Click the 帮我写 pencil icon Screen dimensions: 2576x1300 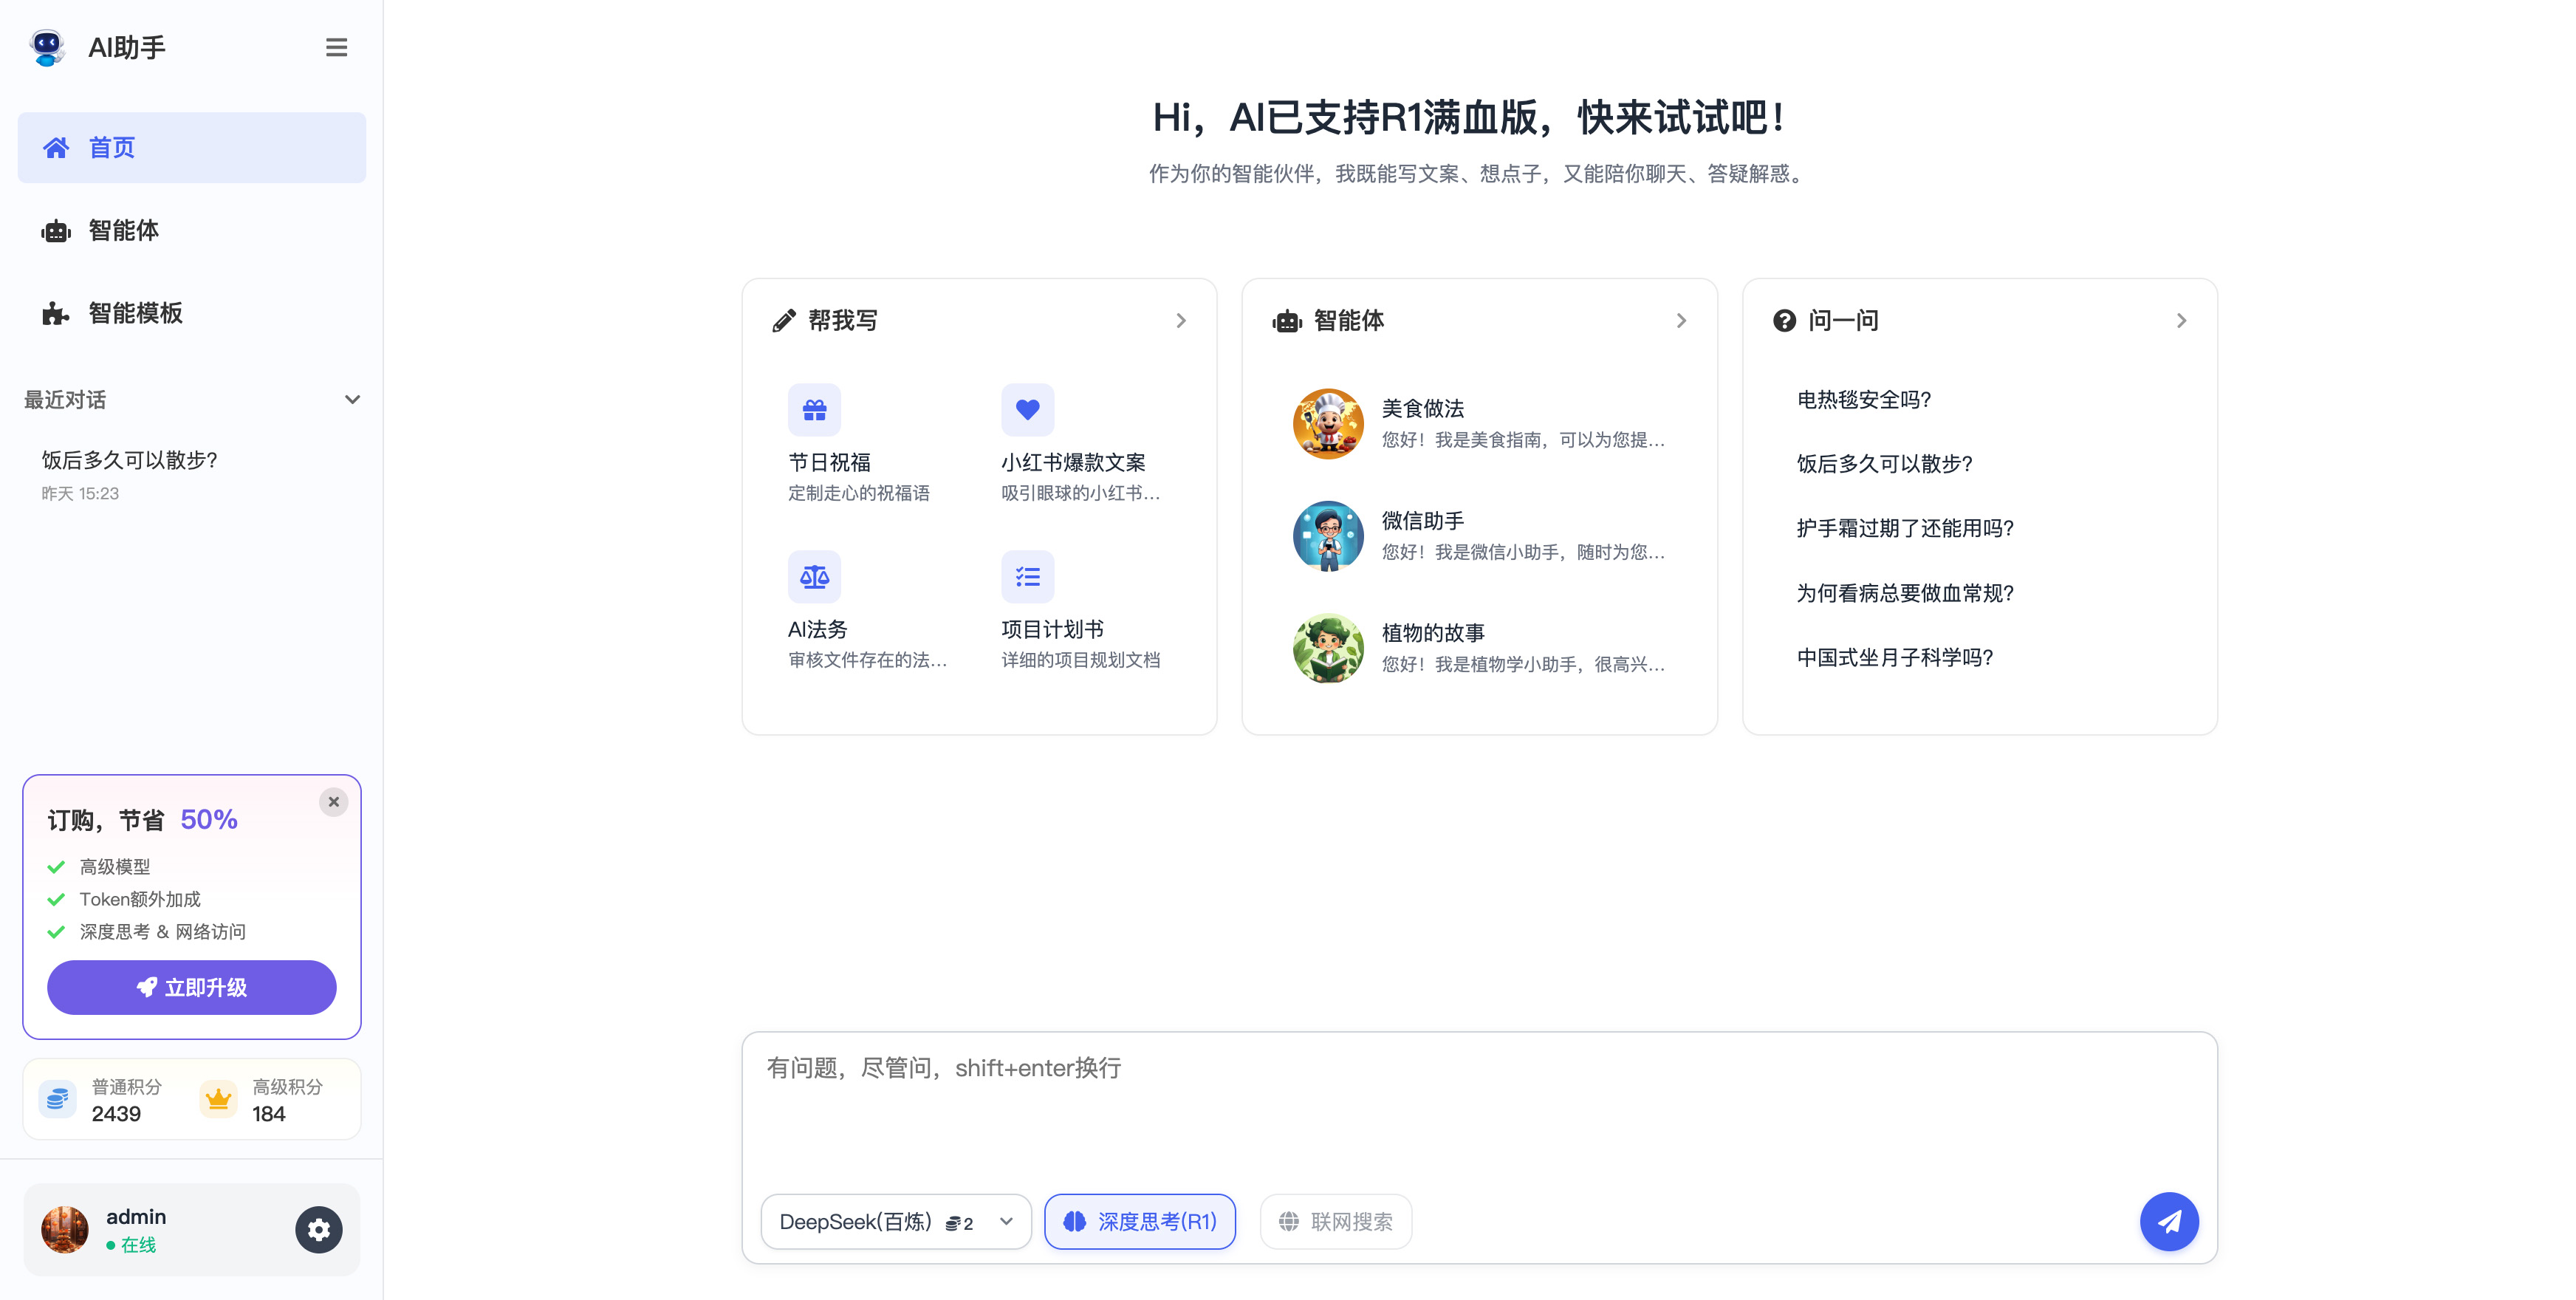784,320
